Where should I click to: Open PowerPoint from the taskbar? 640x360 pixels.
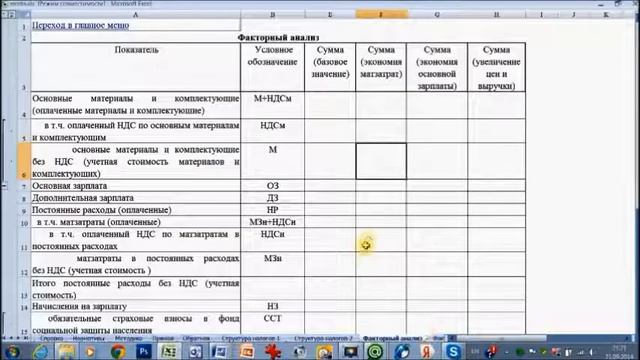(x=247, y=351)
